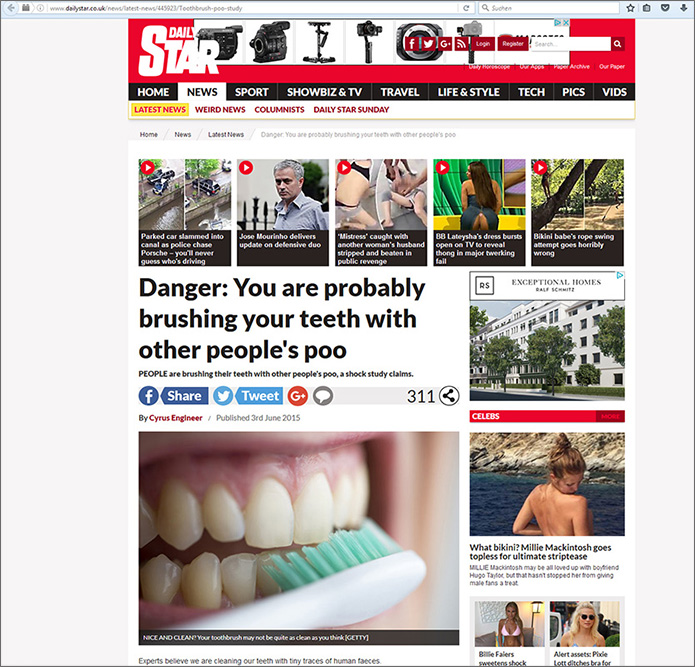The width and height of the screenshot is (695, 667).
Task: Open the SPORT menu tab
Action: pyautogui.click(x=251, y=92)
